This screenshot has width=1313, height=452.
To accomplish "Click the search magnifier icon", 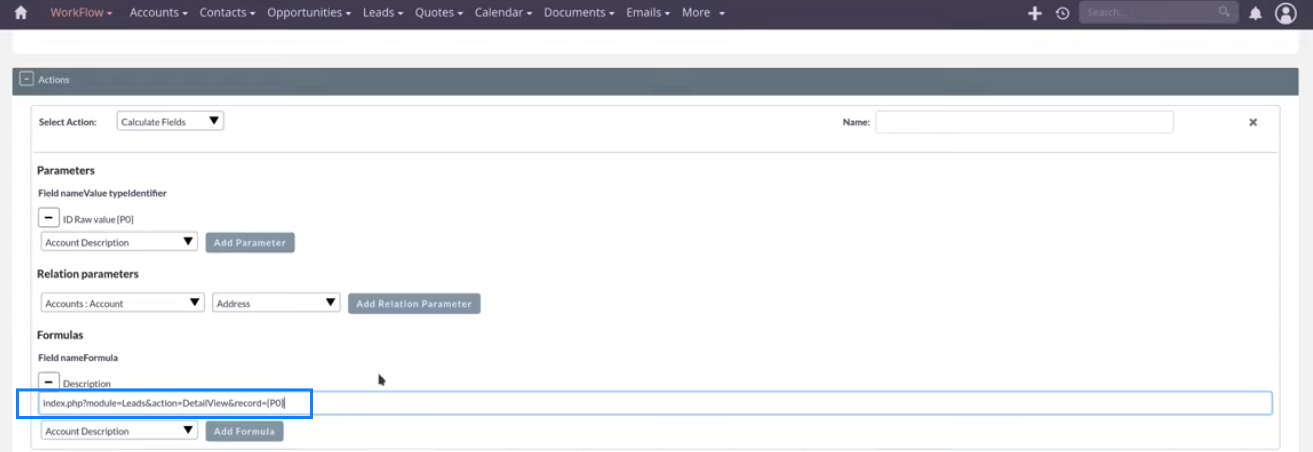I will pos(1224,12).
